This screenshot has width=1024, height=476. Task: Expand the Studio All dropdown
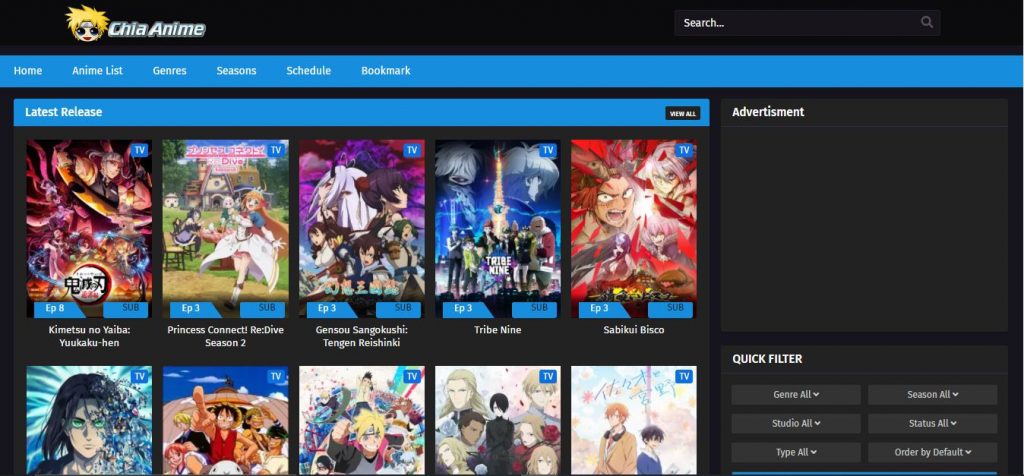point(796,423)
